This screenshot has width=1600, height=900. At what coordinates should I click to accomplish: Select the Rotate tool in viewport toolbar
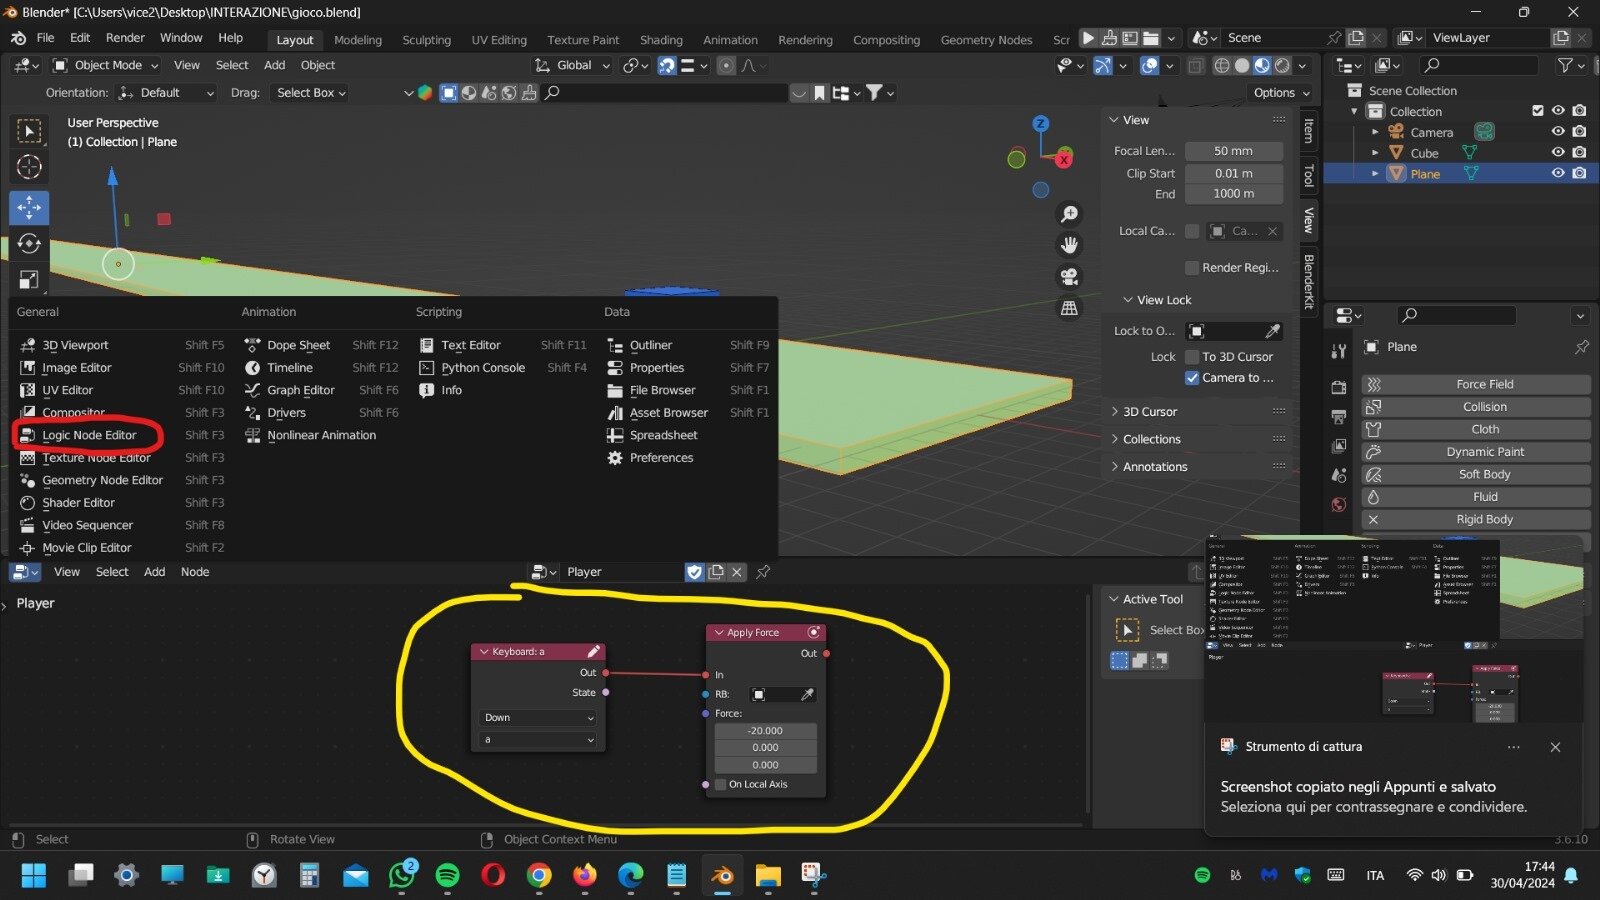[29, 243]
